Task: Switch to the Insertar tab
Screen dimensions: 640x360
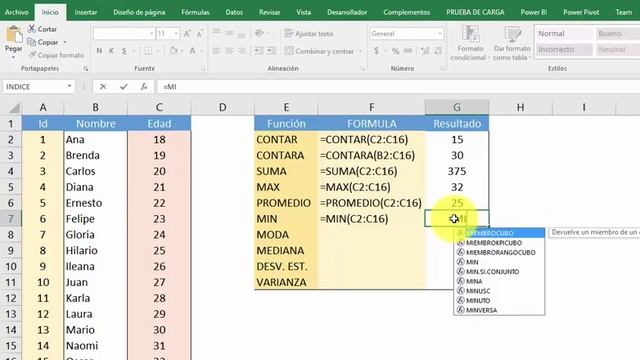Action: tap(86, 12)
